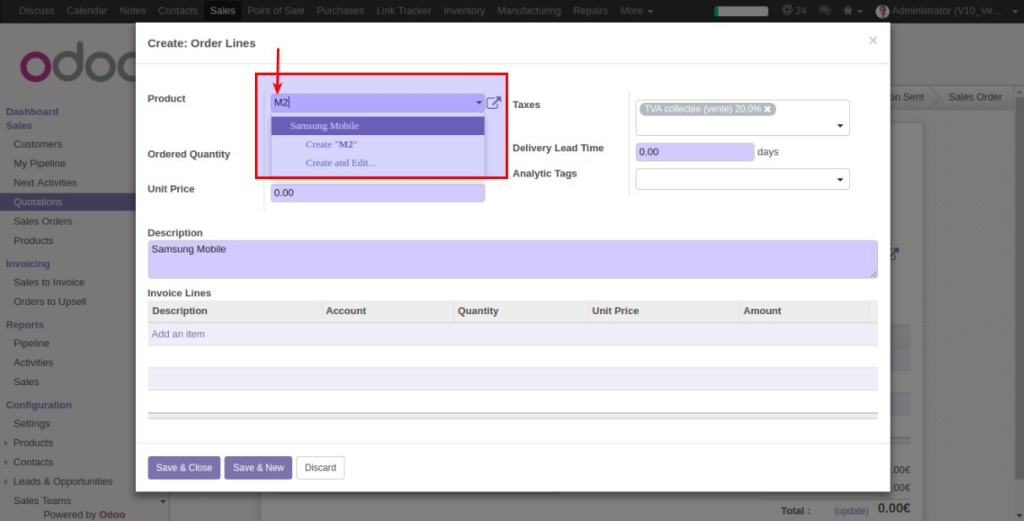Click the progress bar in top bar
The image size is (1024, 521).
tap(741, 11)
